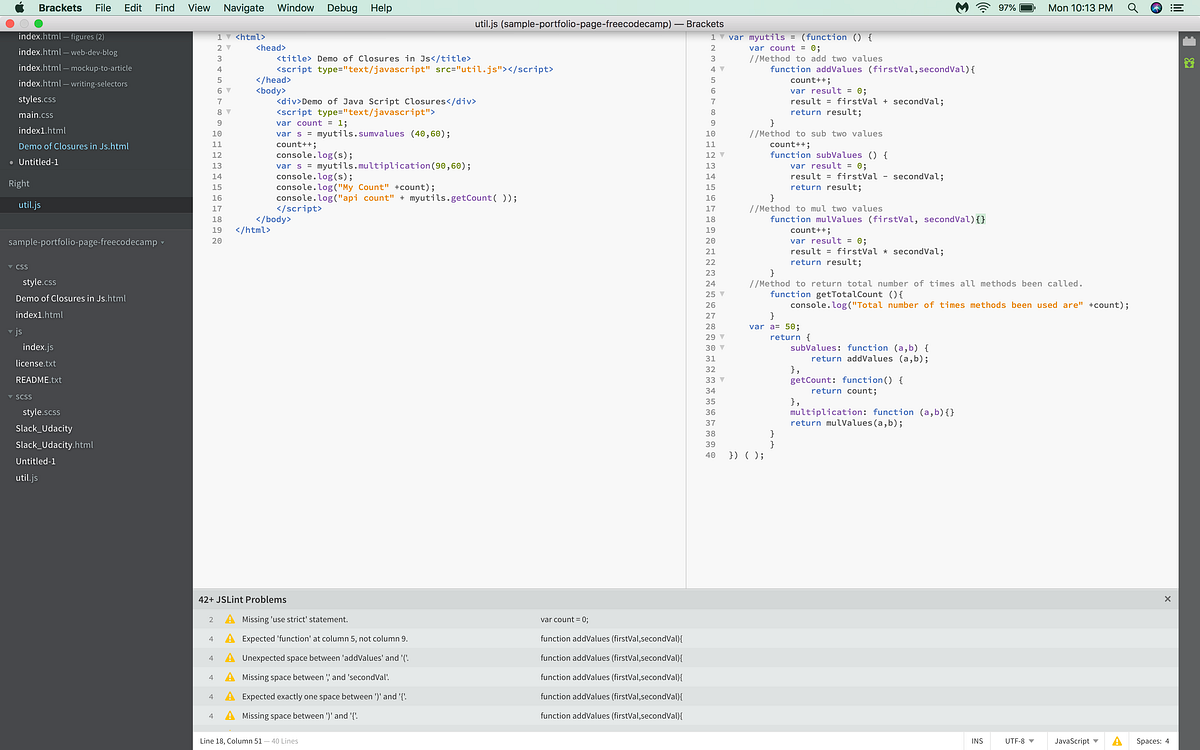1200x750 pixels.
Task: Open the UTF-8 encoding dropdown
Action: coord(1017,741)
